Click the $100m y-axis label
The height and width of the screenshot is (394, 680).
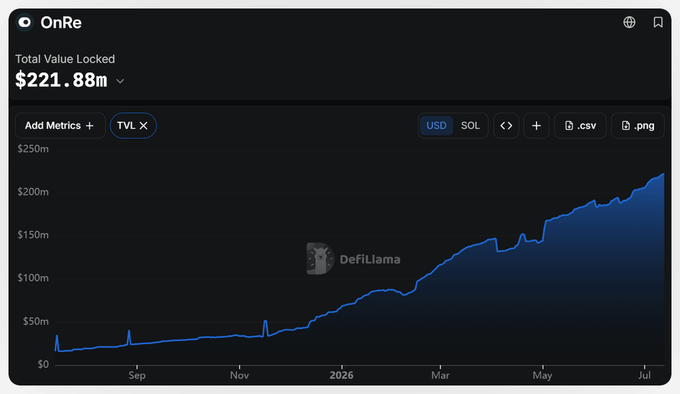tap(33, 278)
